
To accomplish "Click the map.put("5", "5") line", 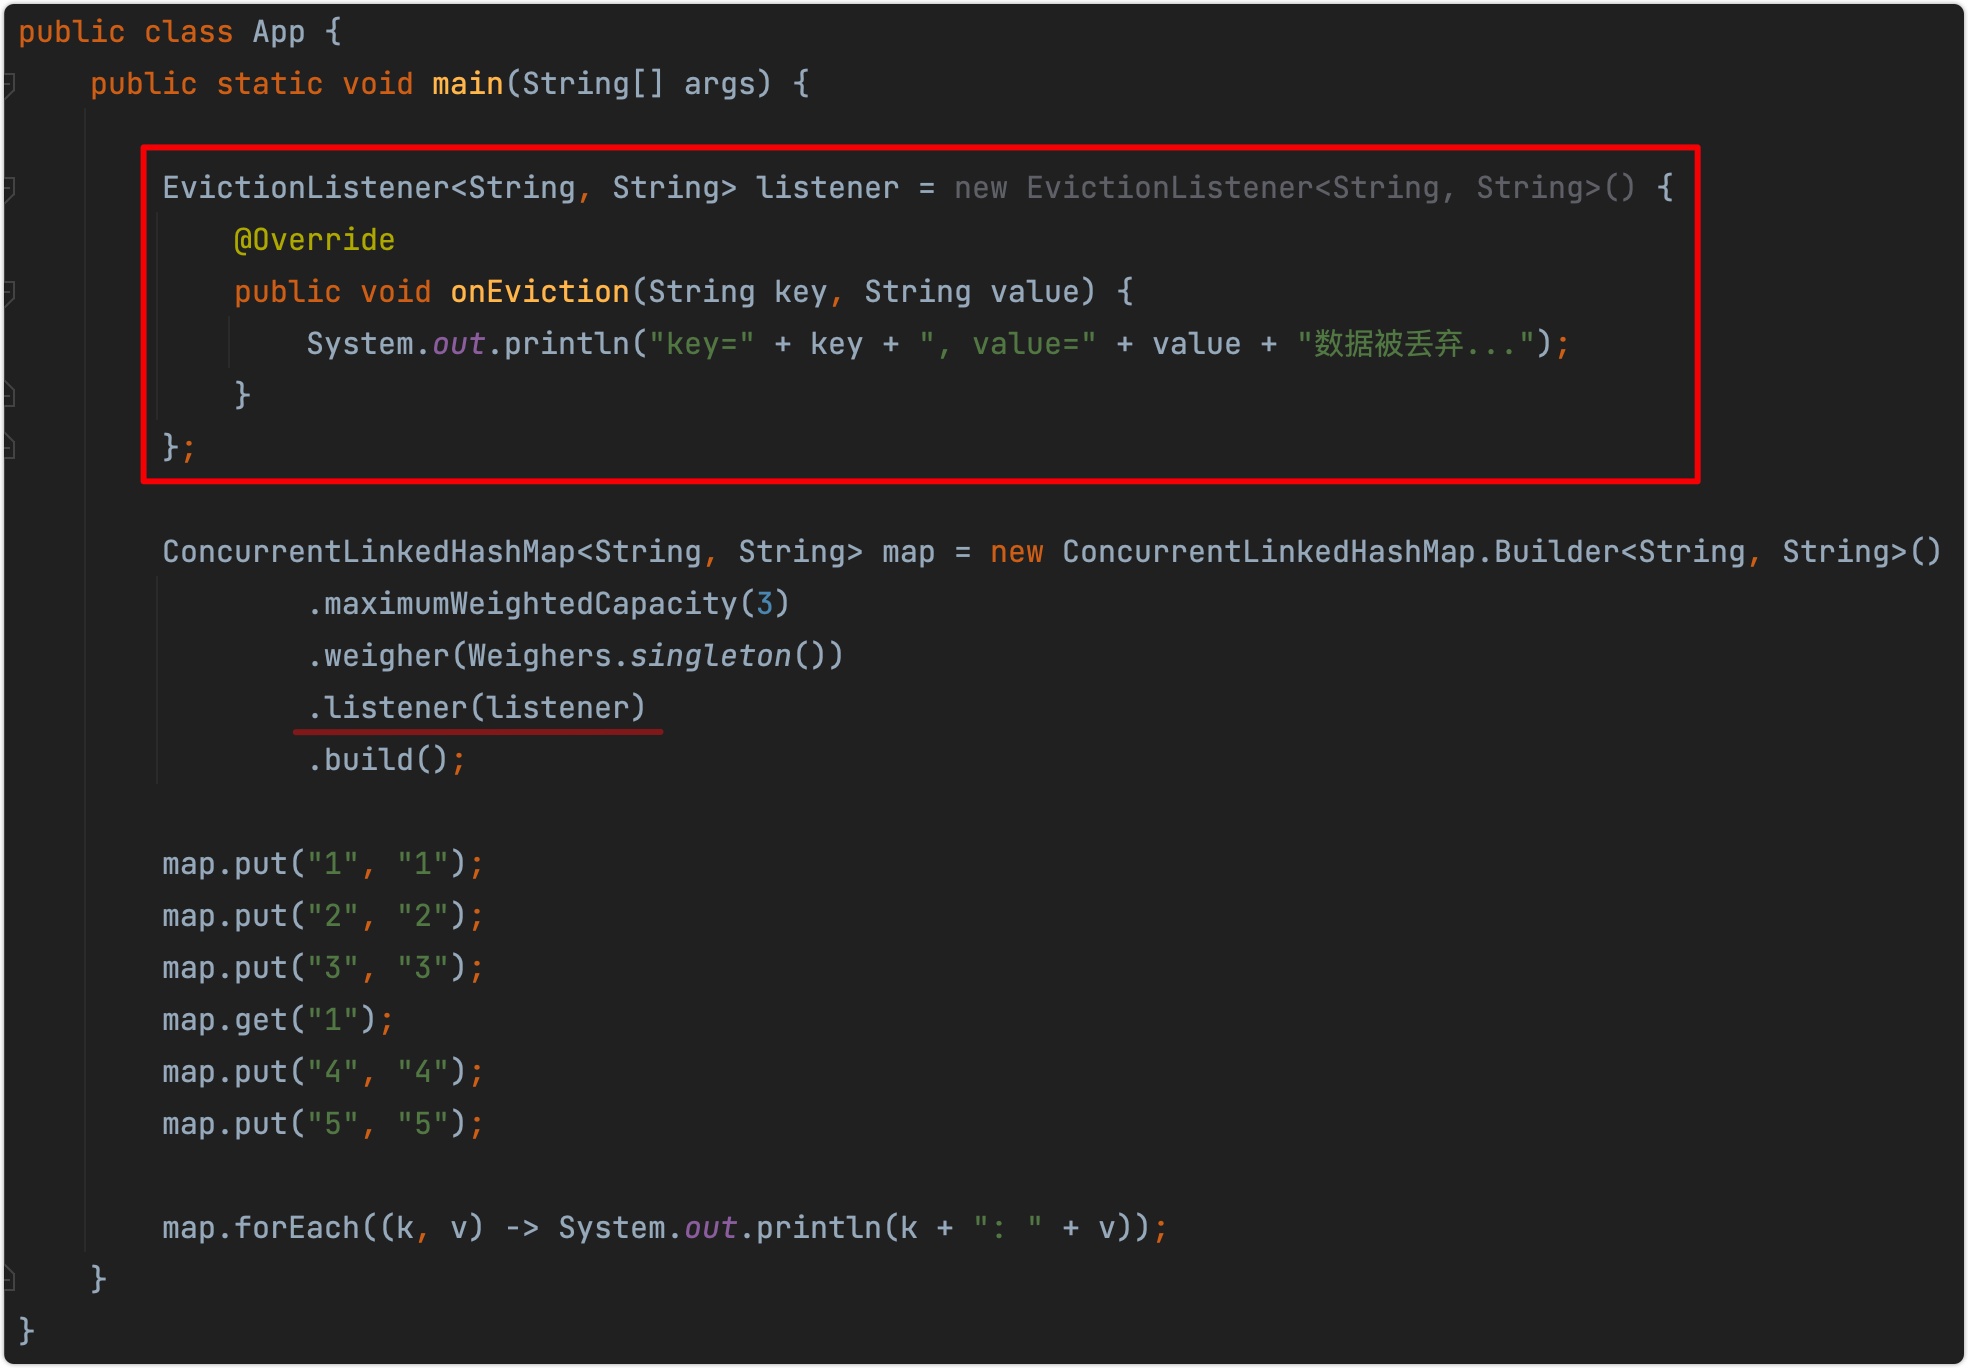I will [320, 1123].
